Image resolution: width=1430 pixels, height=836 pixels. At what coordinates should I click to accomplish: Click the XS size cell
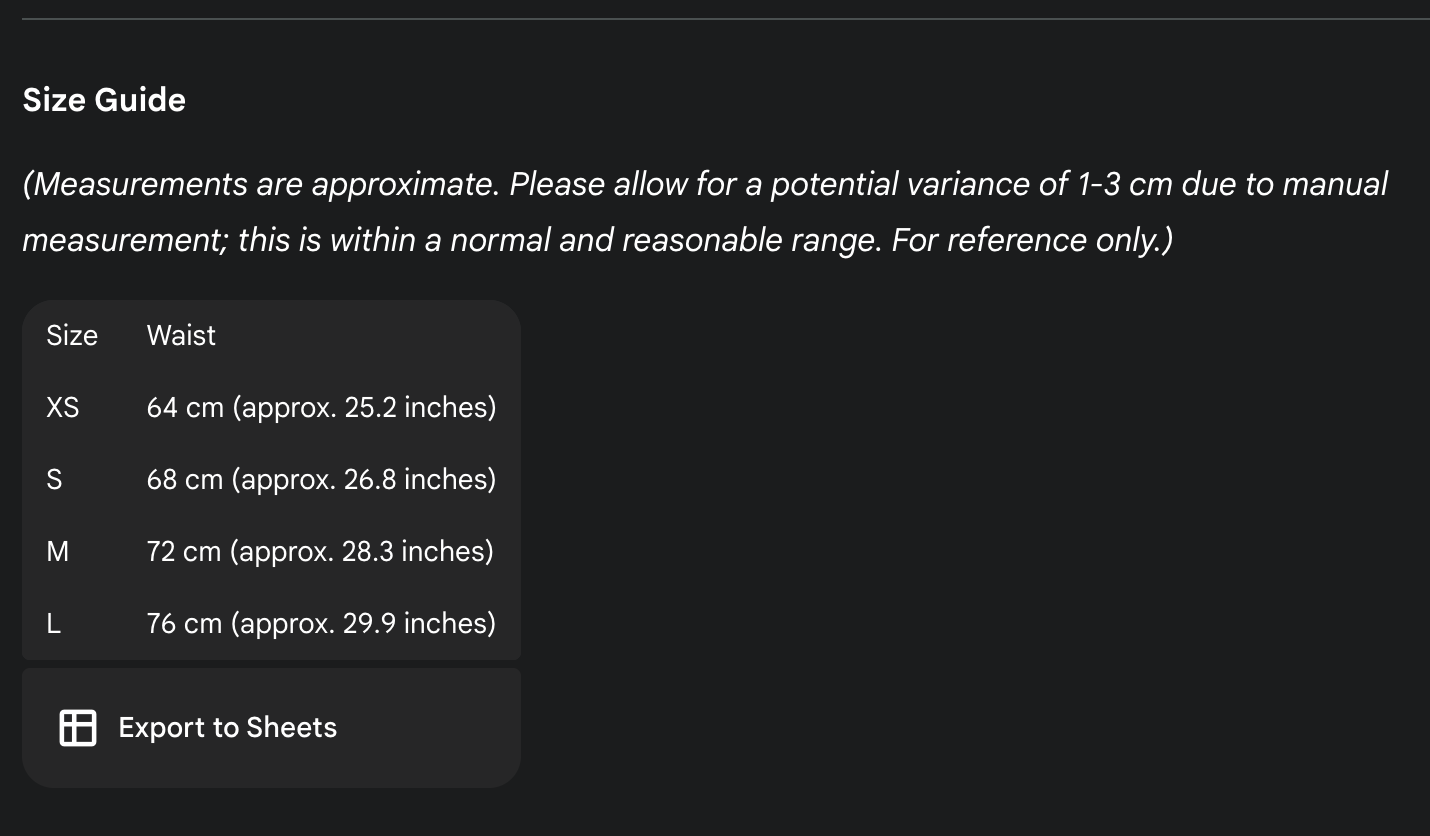[x=62, y=408]
